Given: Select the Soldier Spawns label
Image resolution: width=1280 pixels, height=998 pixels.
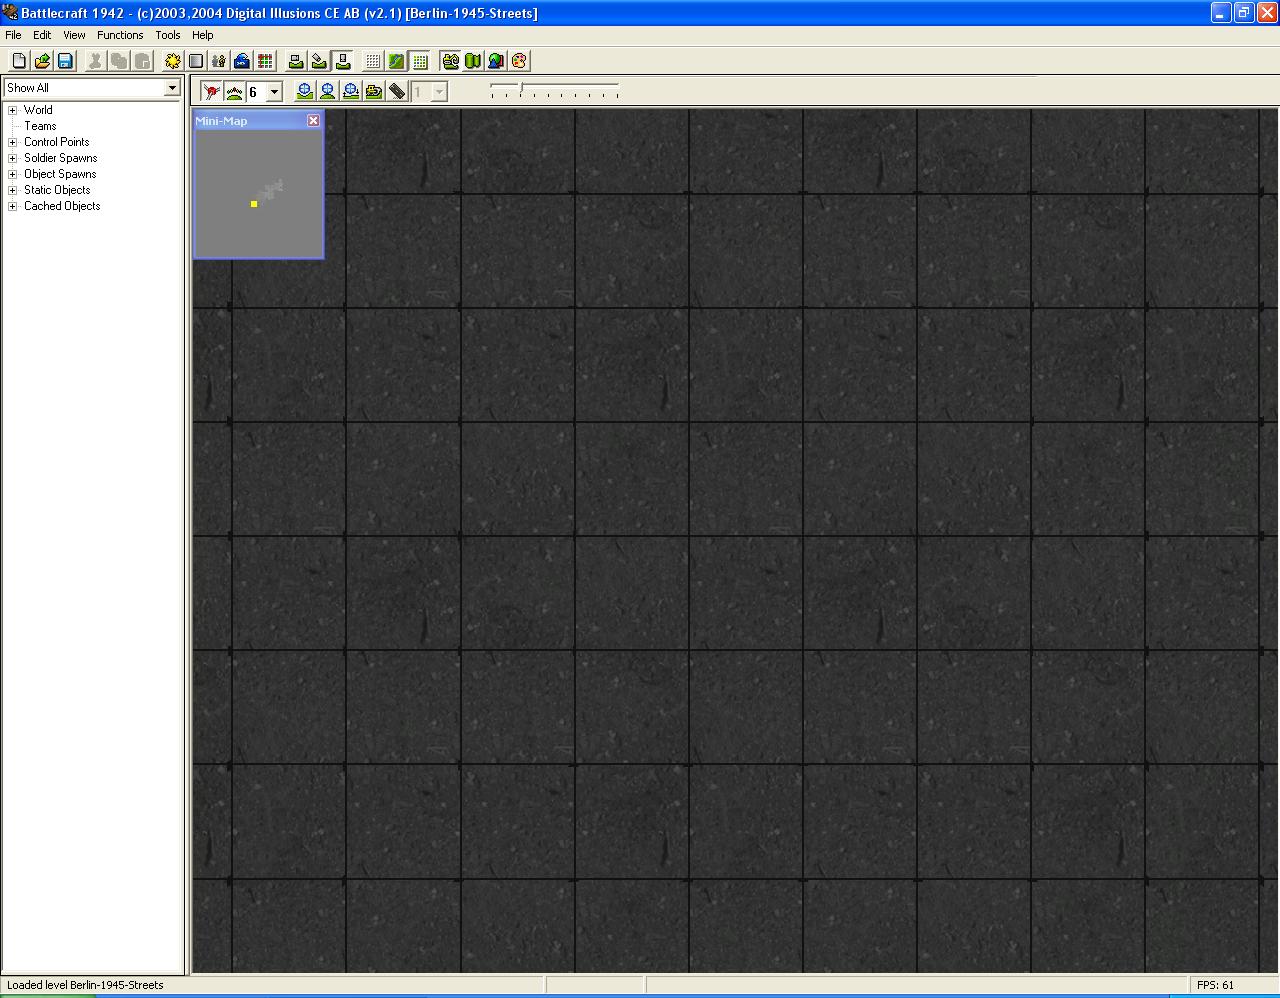Looking at the screenshot, I should coord(60,158).
